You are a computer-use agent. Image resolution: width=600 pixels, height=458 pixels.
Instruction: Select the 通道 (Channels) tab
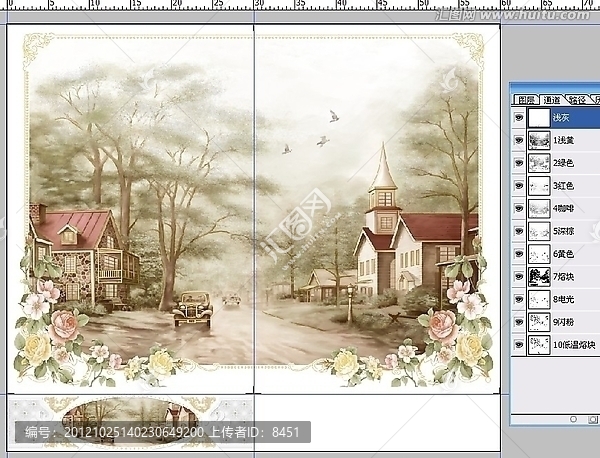(552, 100)
